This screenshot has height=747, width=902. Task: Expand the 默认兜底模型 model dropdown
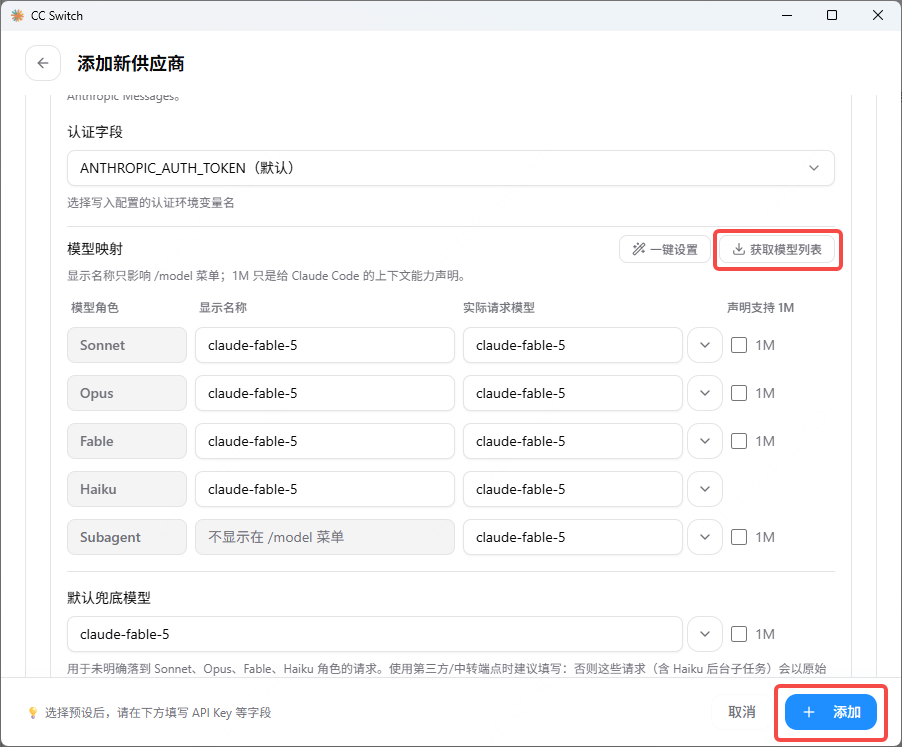(705, 634)
